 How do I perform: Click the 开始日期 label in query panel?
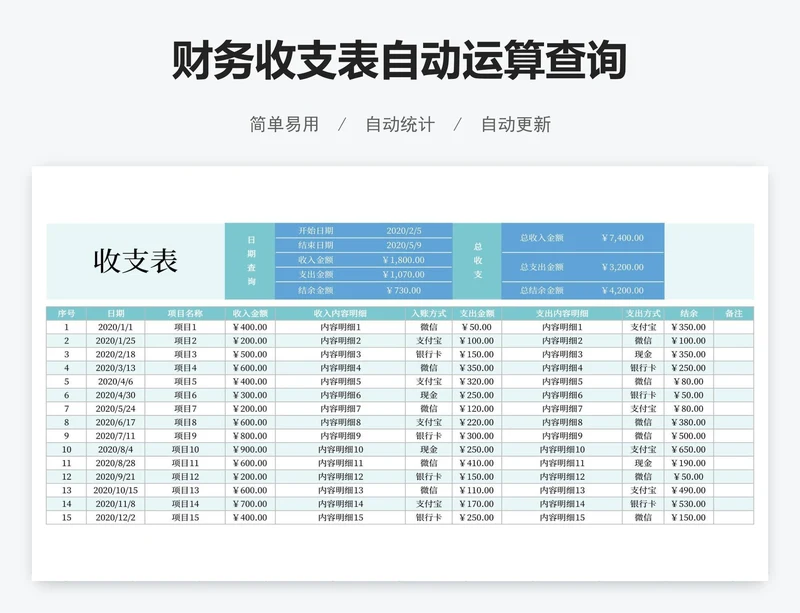pyautogui.click(x=316, y=231)
